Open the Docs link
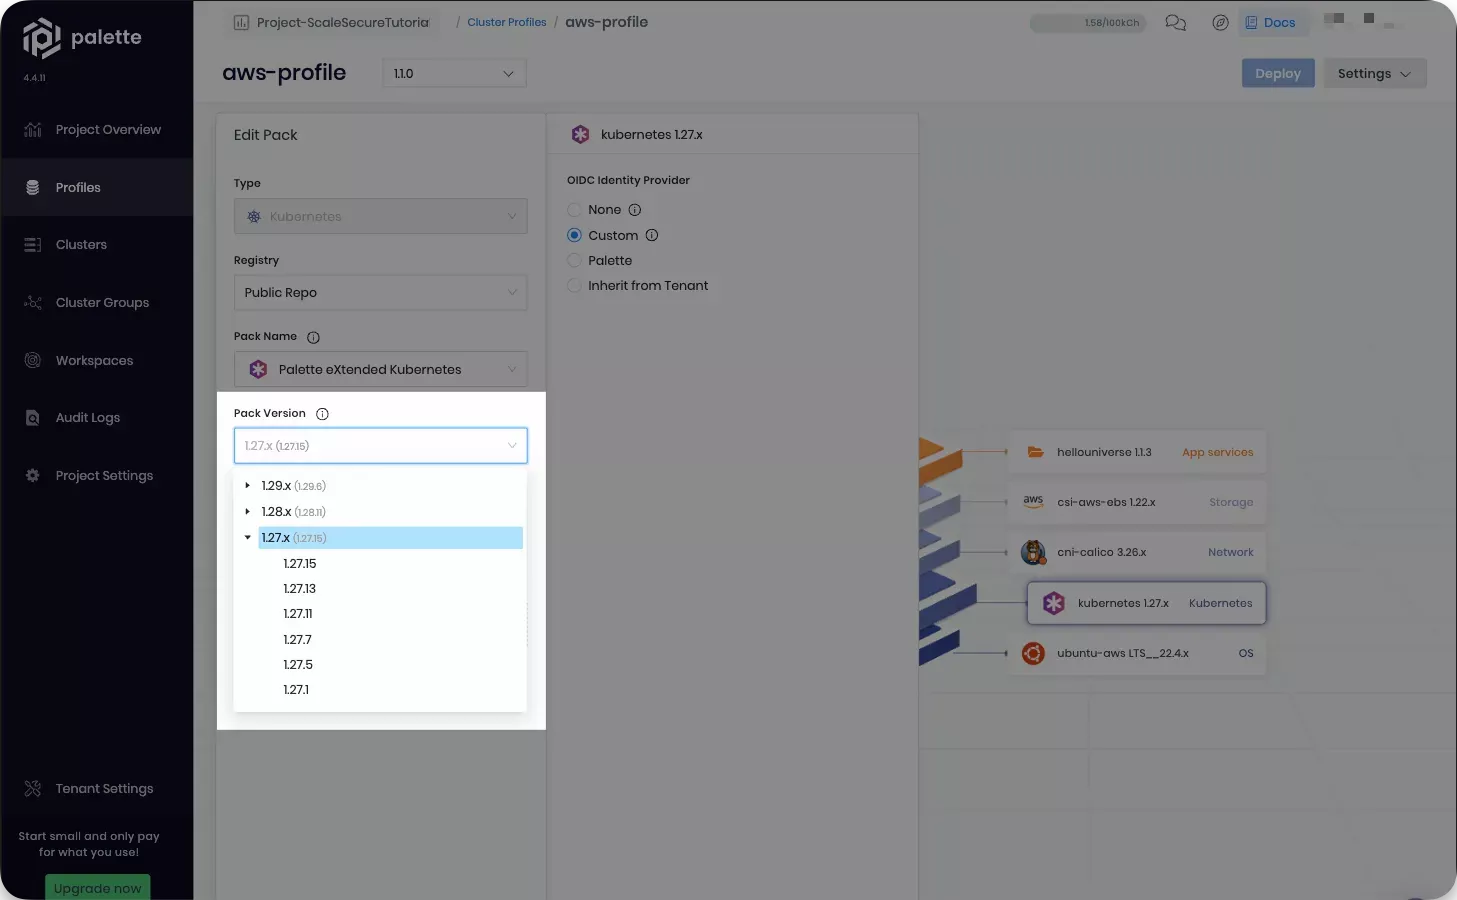This screenshot has height=900, width=1457. coord(1270,22)
